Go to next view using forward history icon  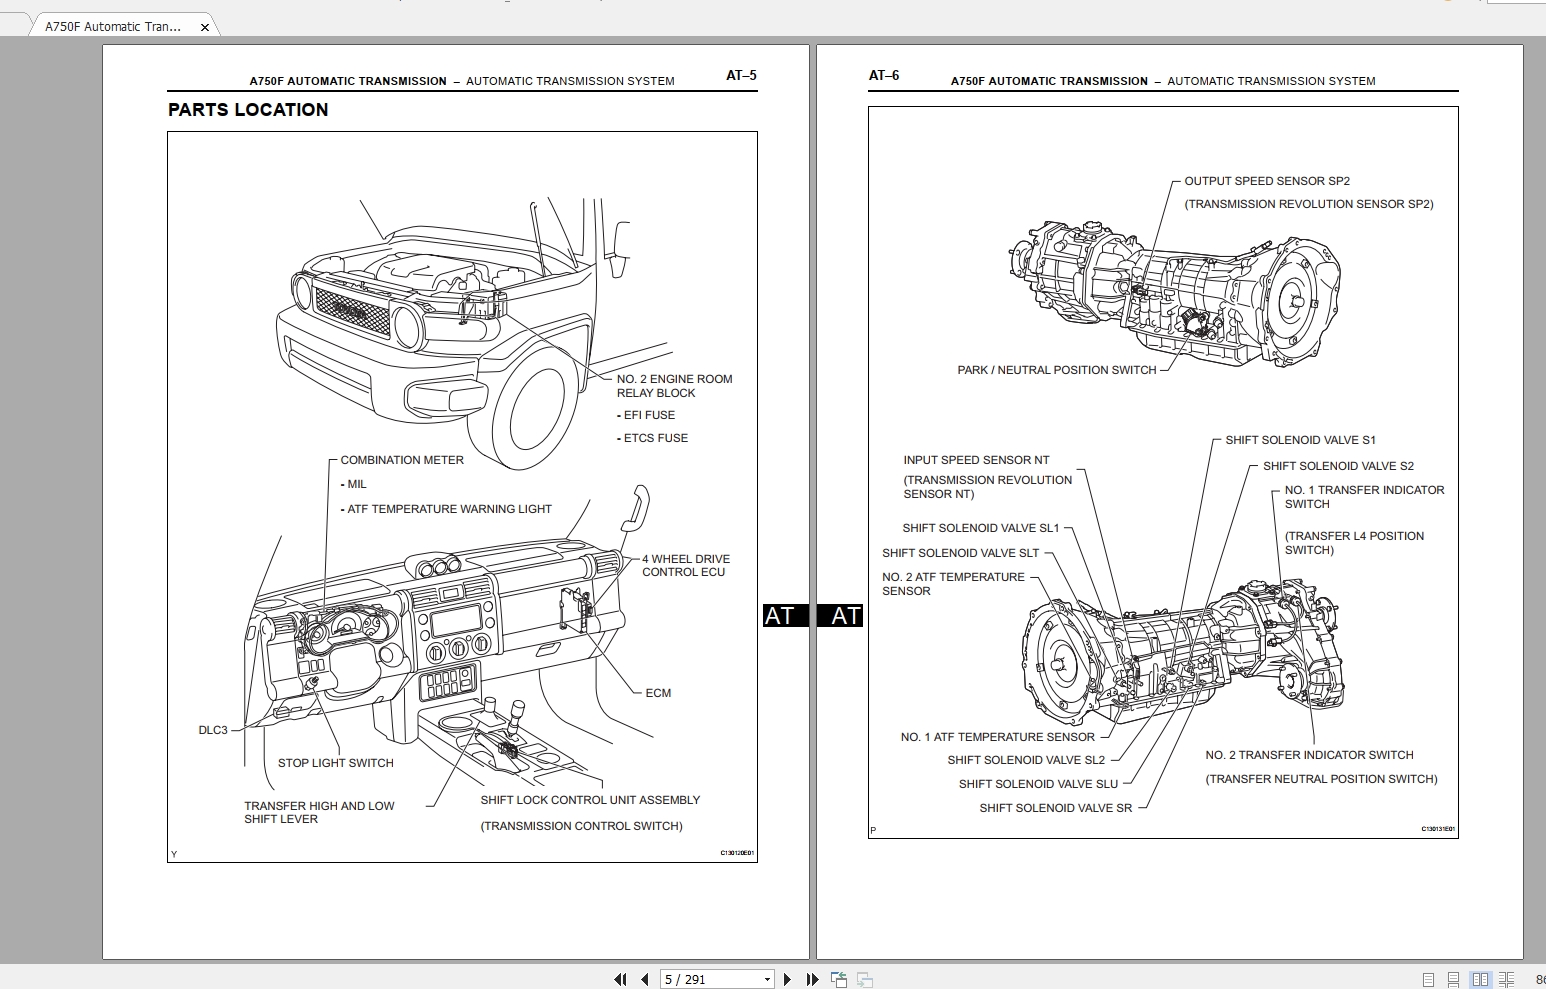(862, 979)
